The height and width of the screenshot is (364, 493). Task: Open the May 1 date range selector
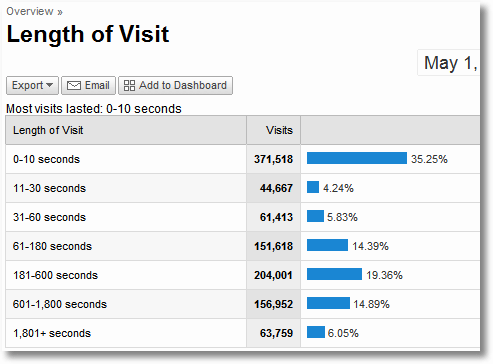pos(449,63)
